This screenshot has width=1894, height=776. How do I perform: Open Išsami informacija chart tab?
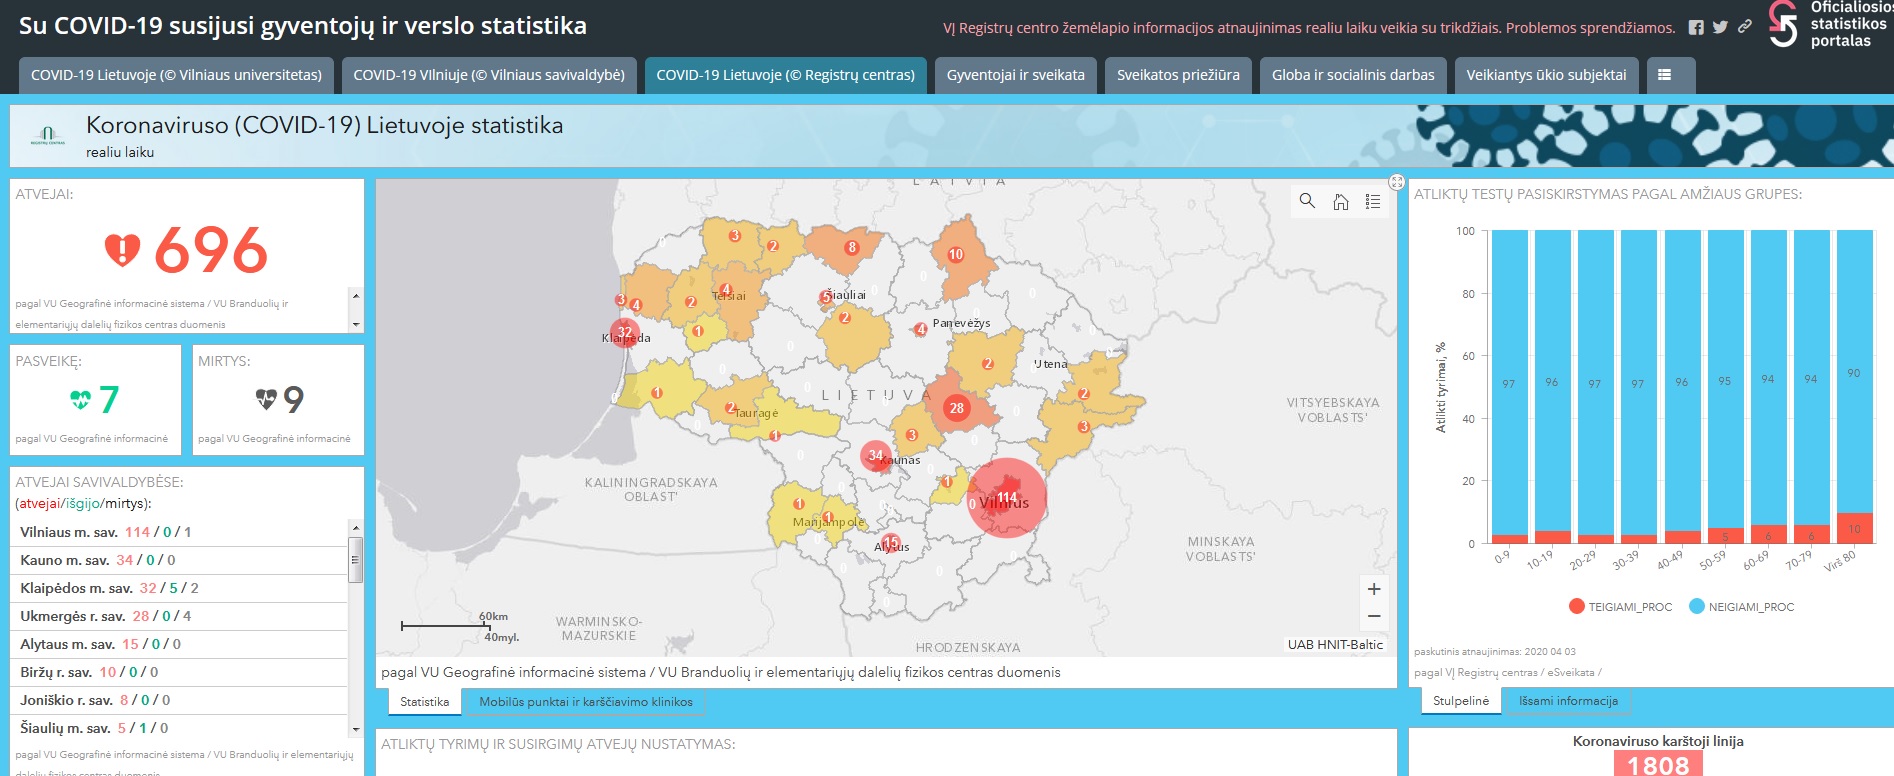pos(1568,701)
